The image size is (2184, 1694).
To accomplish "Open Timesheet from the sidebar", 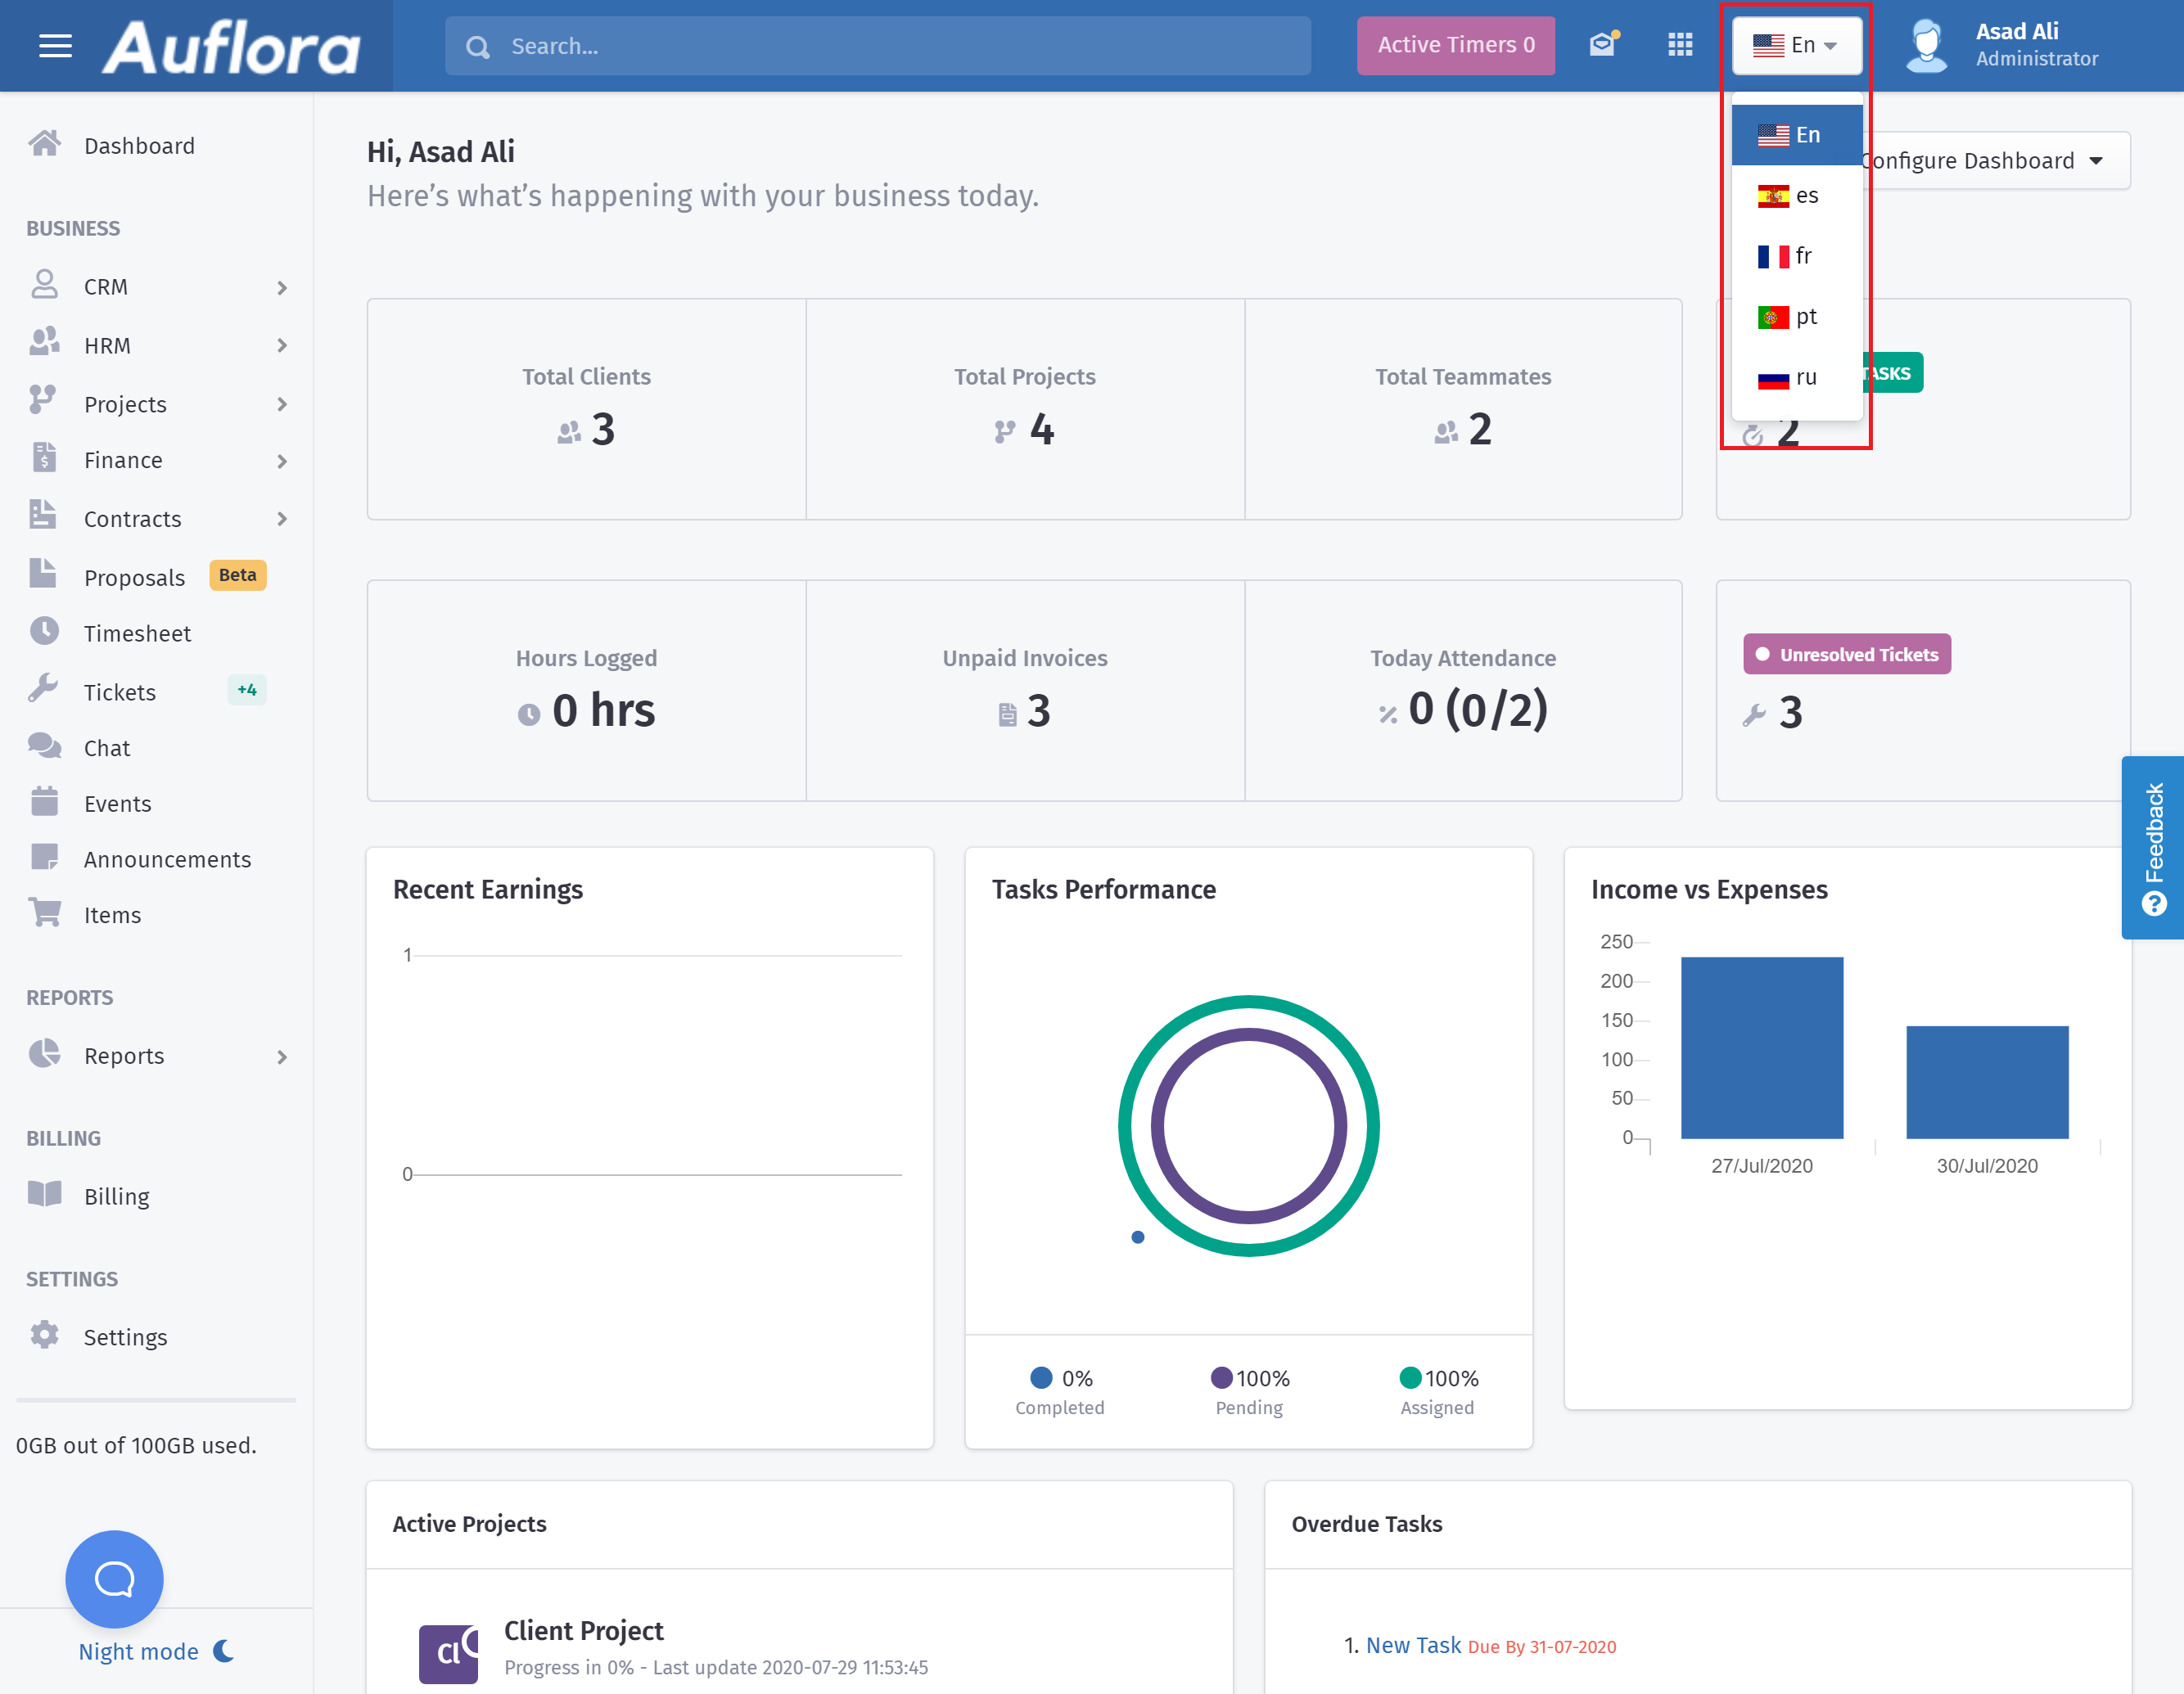I will click(x=137, y=633).
